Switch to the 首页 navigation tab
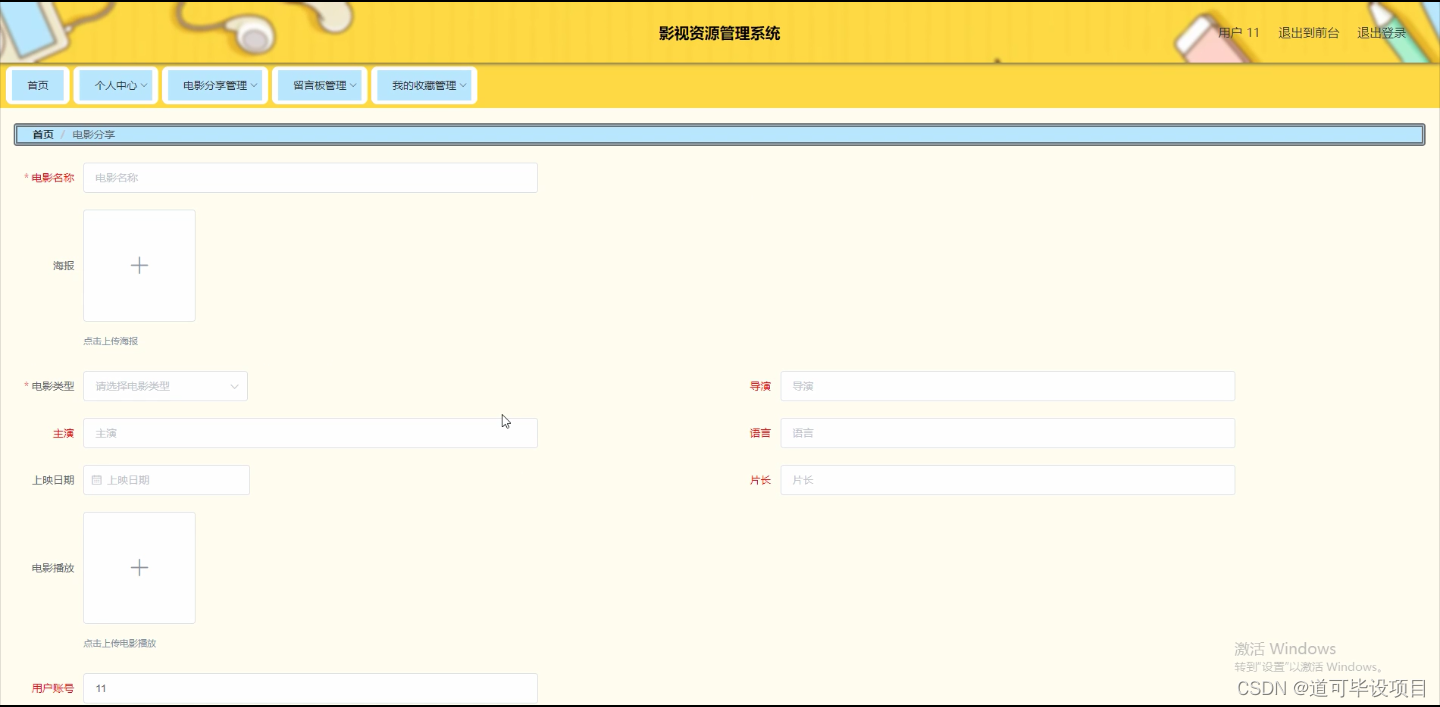 tap(38, 85)
